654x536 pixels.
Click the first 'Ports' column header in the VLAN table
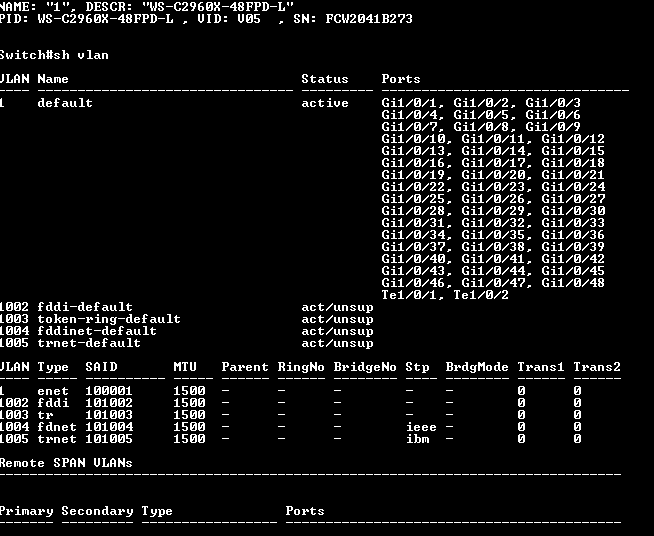401,79
